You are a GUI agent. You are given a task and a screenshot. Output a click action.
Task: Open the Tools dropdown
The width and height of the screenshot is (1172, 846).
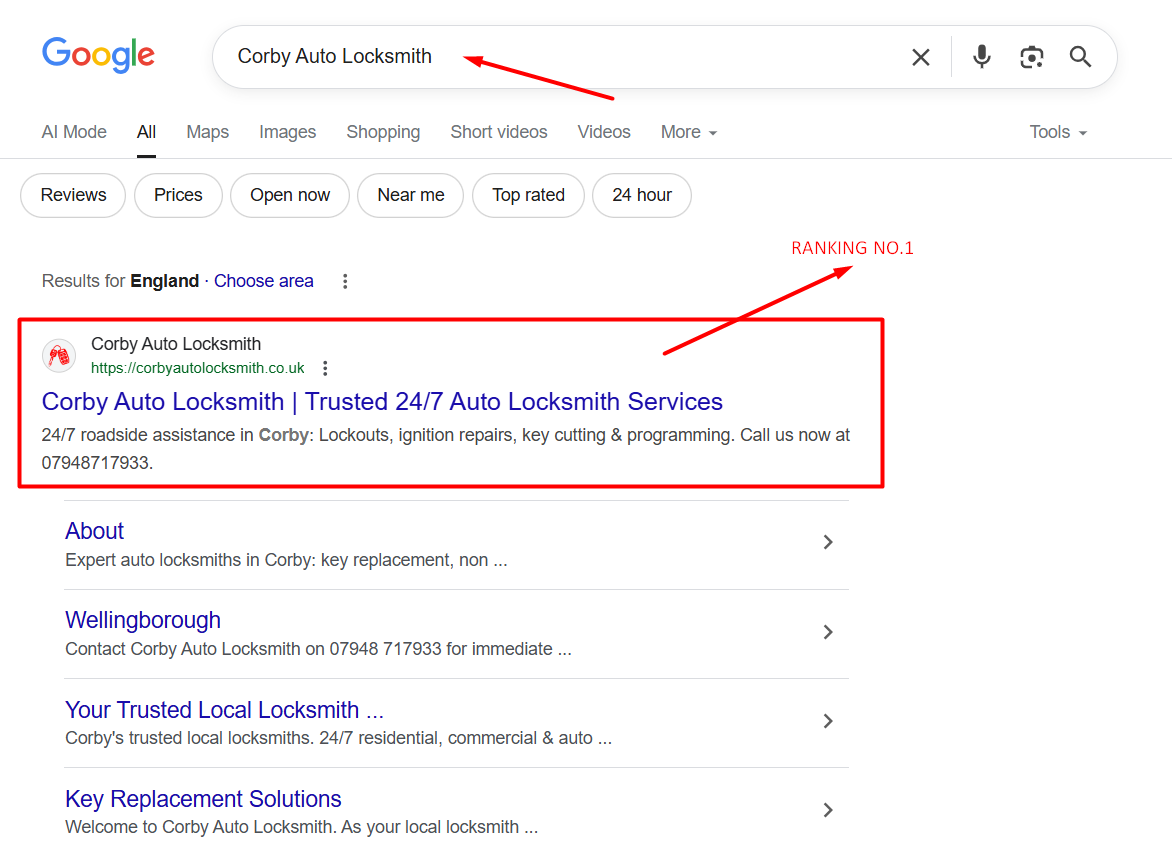coord(1058,132)
